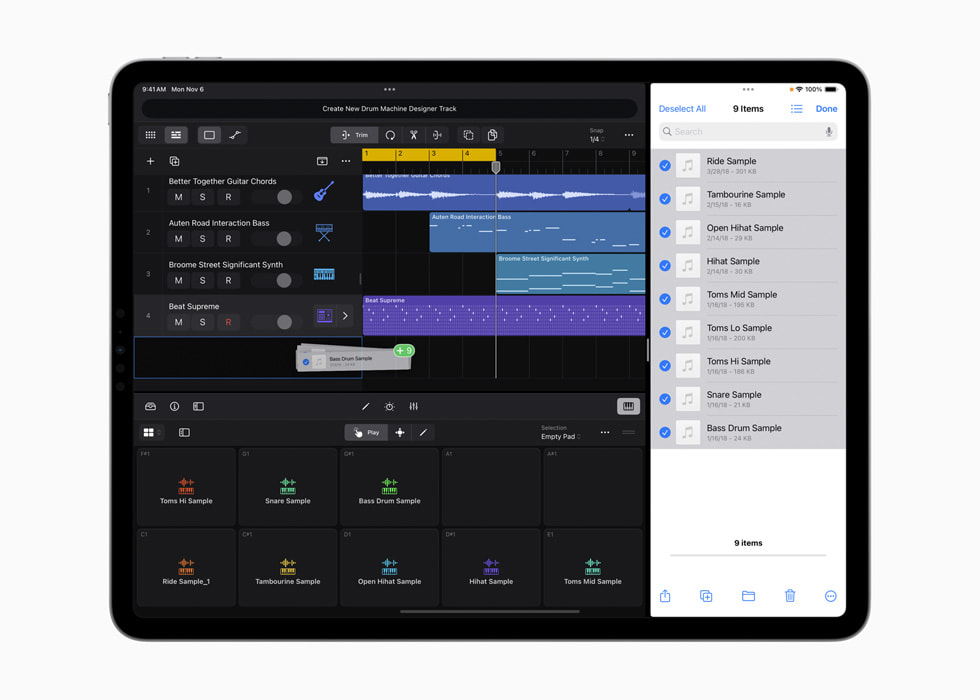Tap the keyboard play surface icon
The image size is (980, 700).
tap(628, 406)
